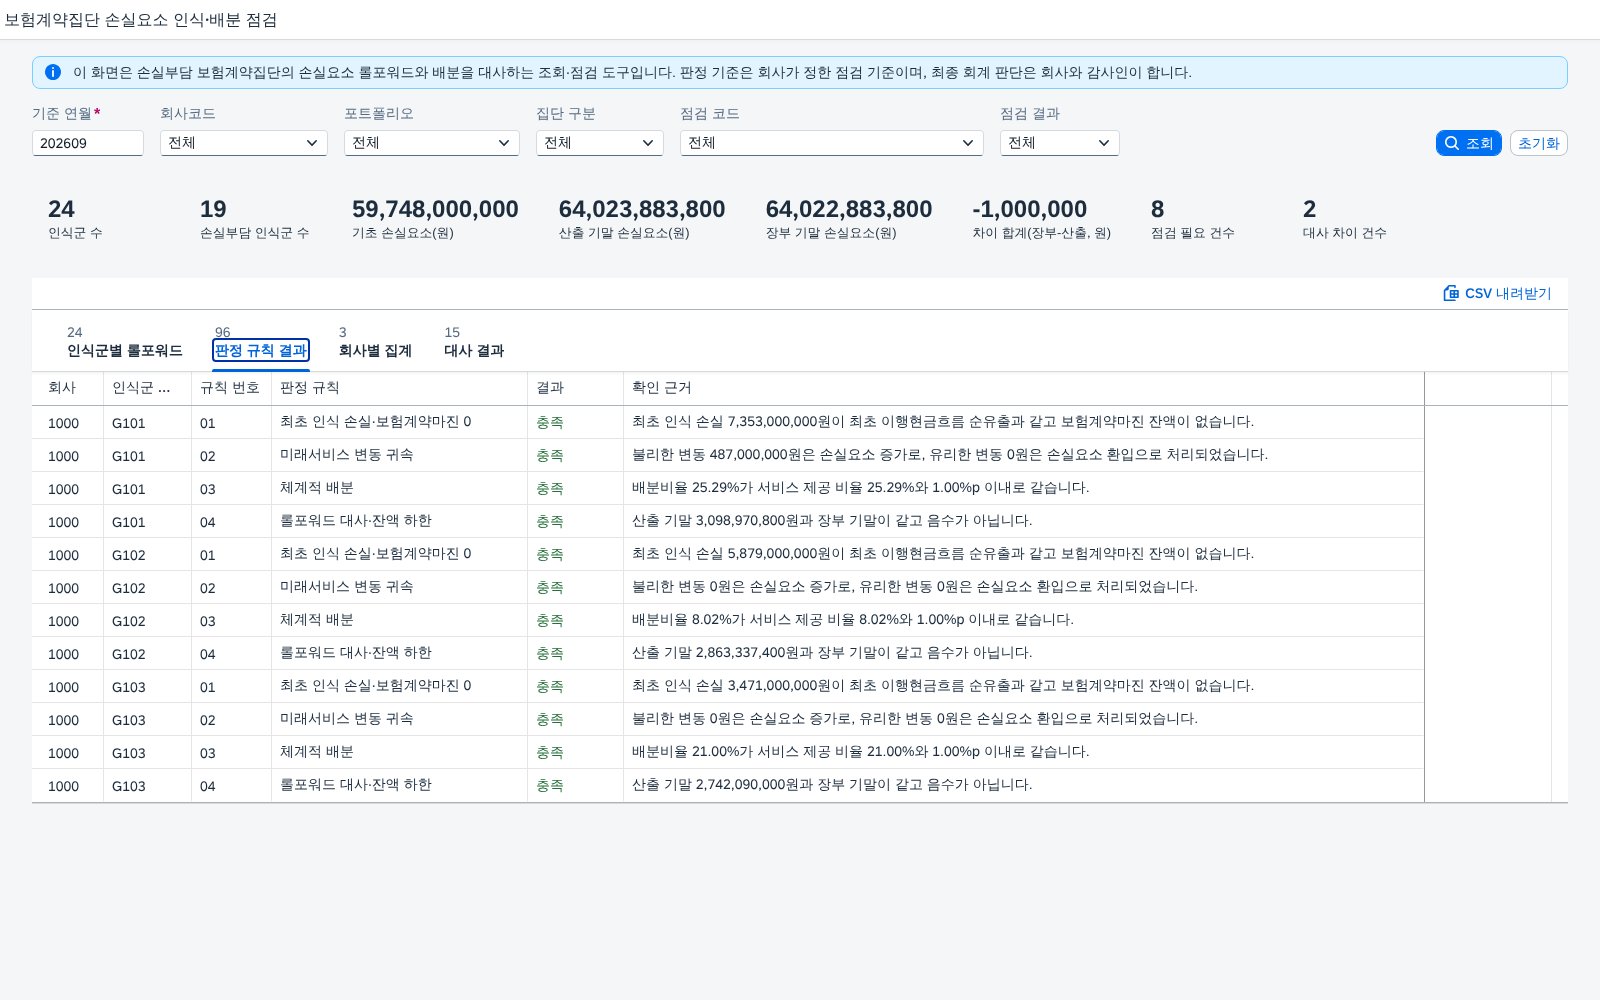This screenshot has width=1600, height=1000.
Task: Click the 확인 근거 column header
Action: (x=1024, y=388)
